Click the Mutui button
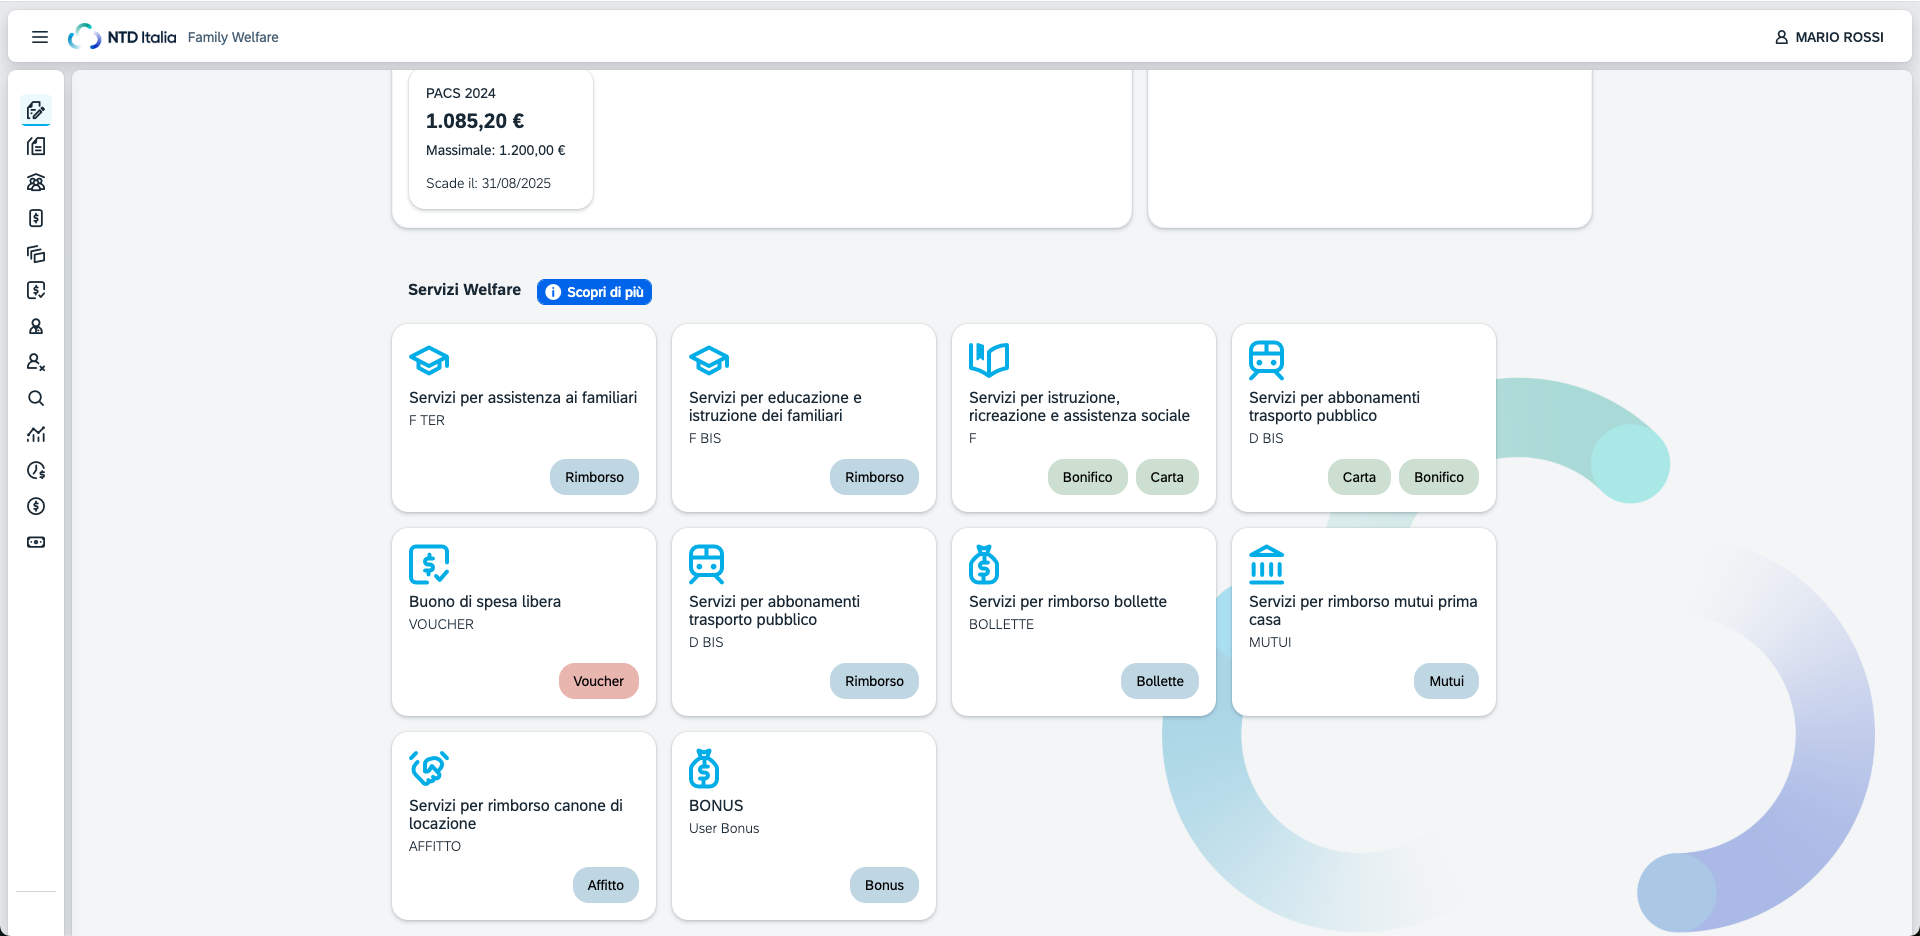 coord(1446,681)
